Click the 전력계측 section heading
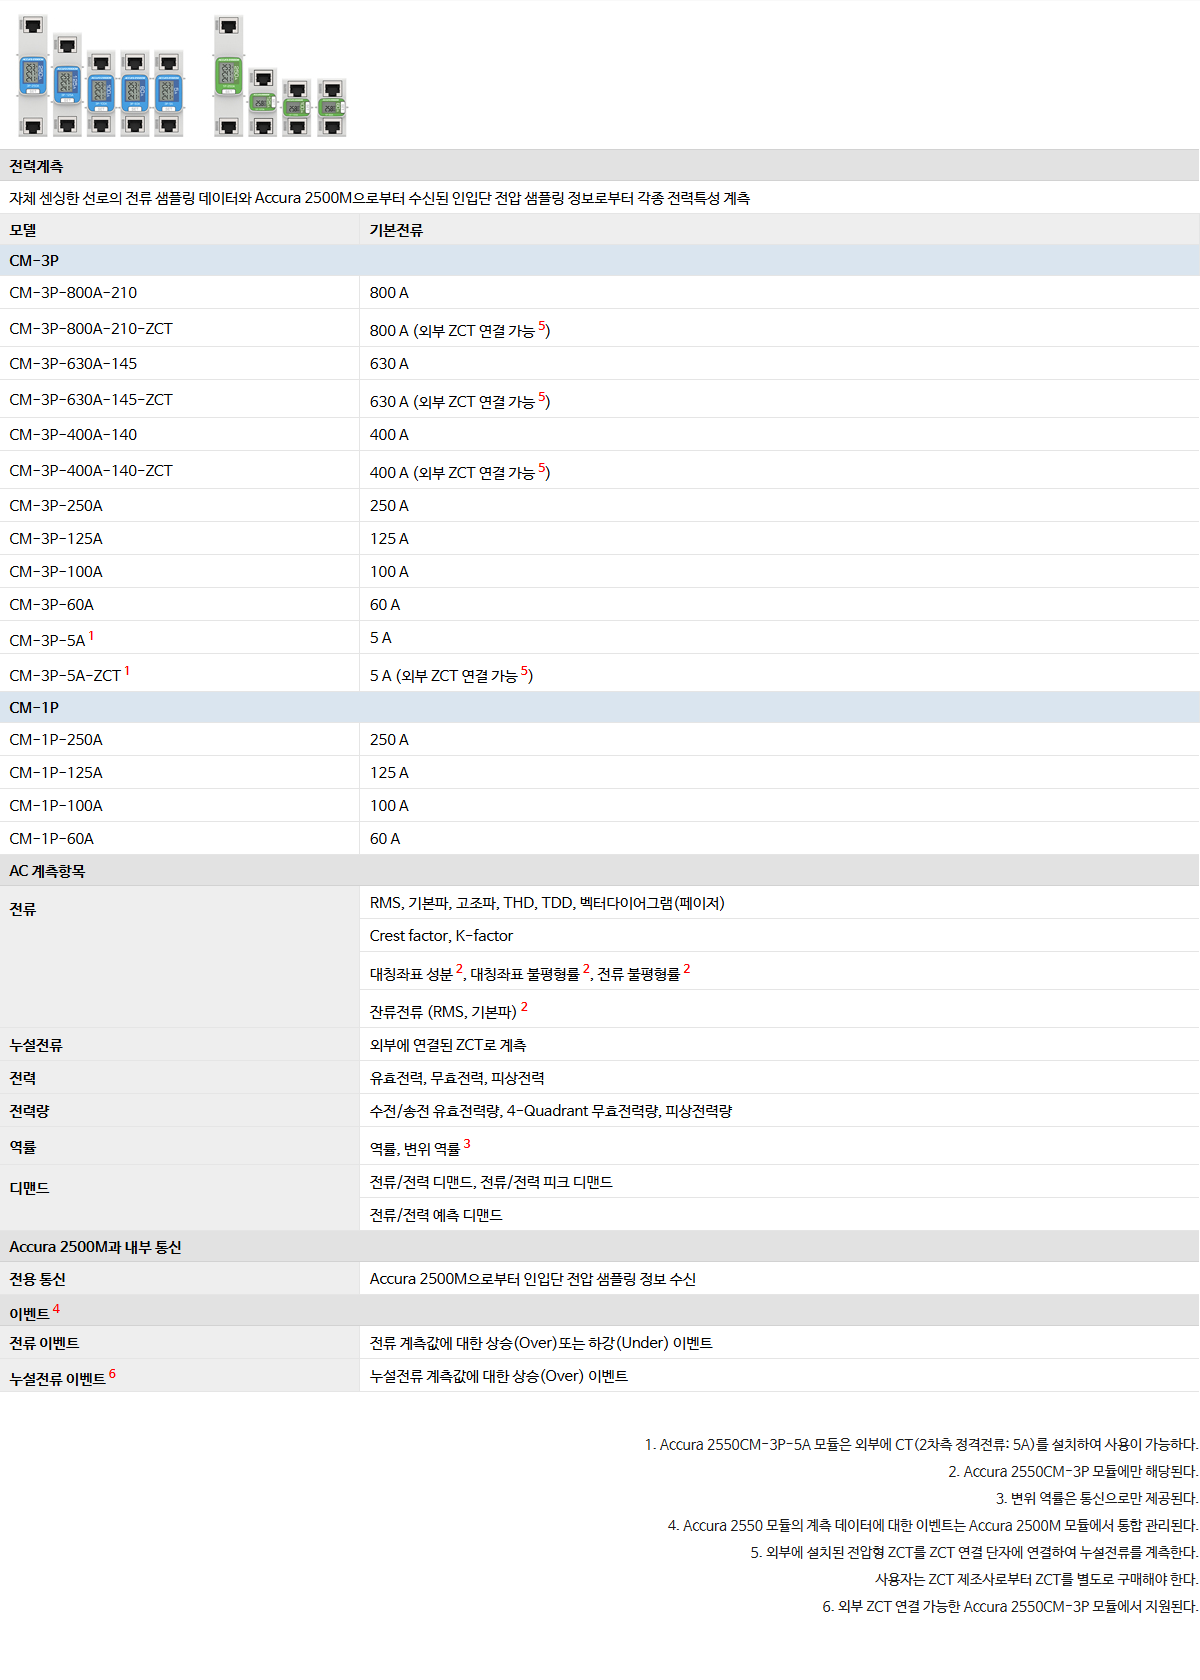This screenshot has width=1200, height=1680. point(36,166)
